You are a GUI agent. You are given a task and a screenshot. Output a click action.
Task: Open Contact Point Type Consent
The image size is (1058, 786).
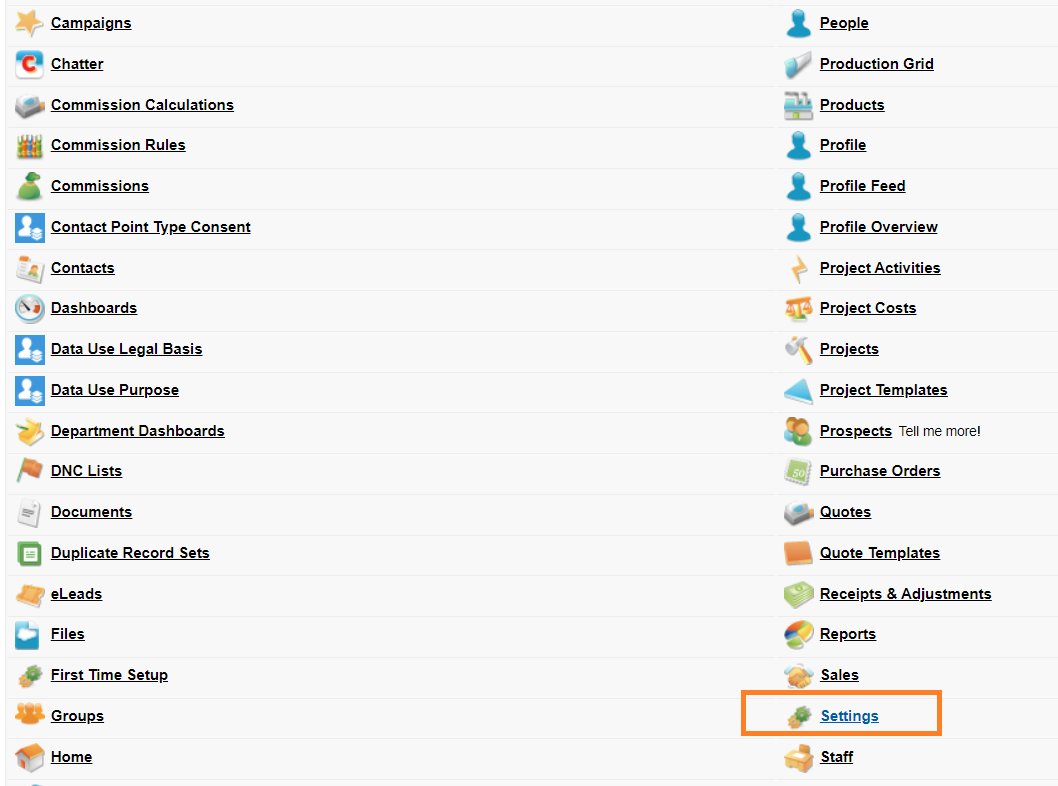[150, 227]
